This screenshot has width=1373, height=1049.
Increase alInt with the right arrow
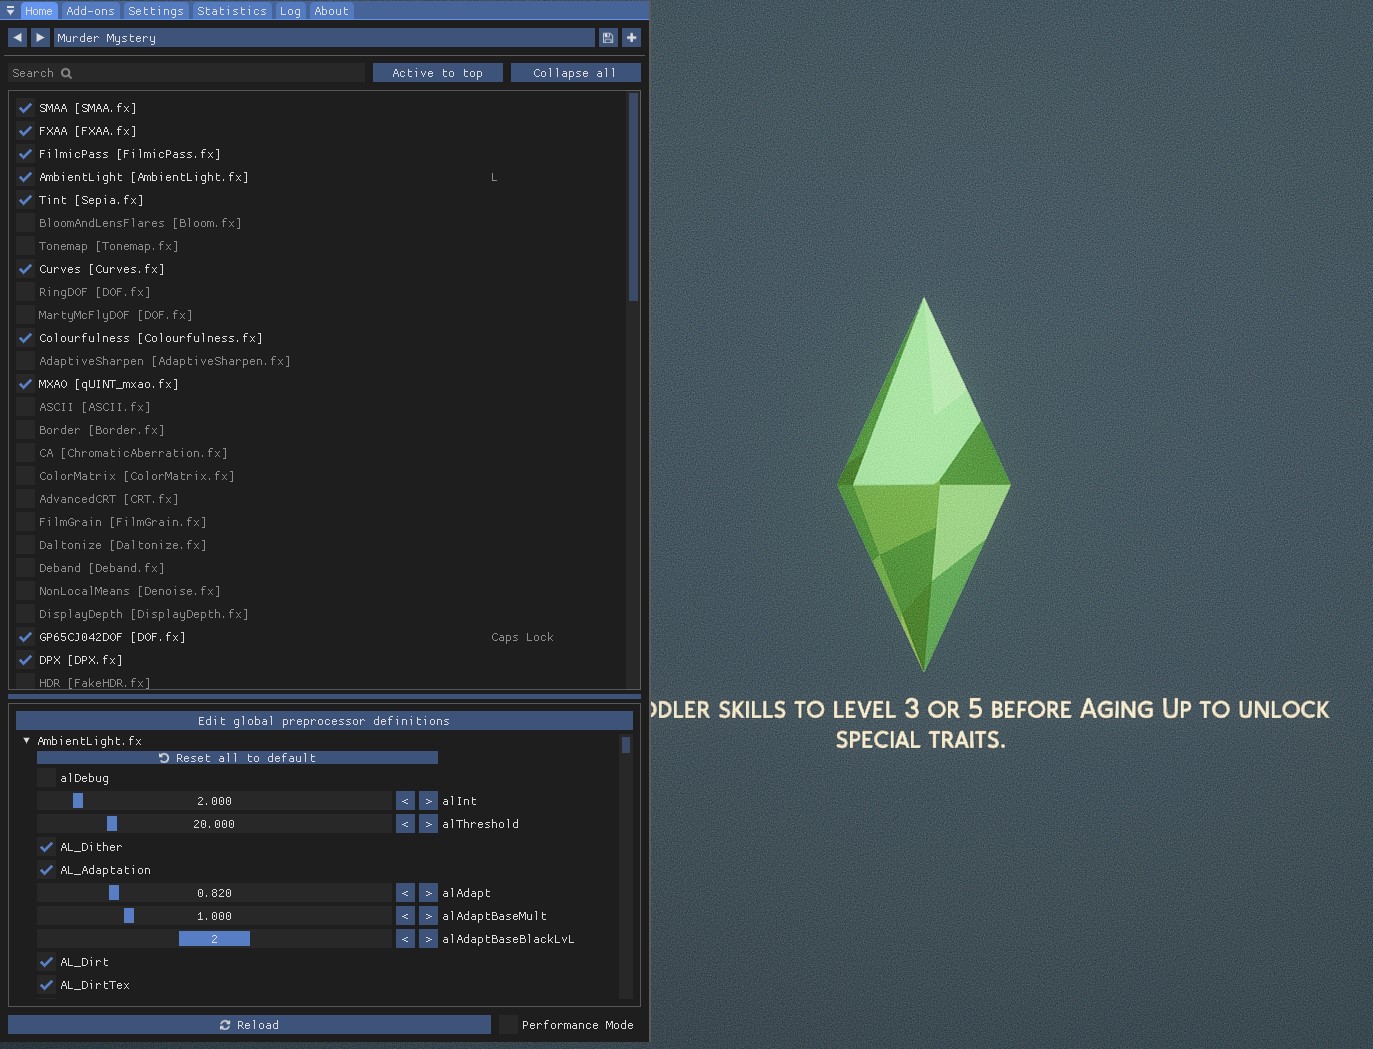428,801
